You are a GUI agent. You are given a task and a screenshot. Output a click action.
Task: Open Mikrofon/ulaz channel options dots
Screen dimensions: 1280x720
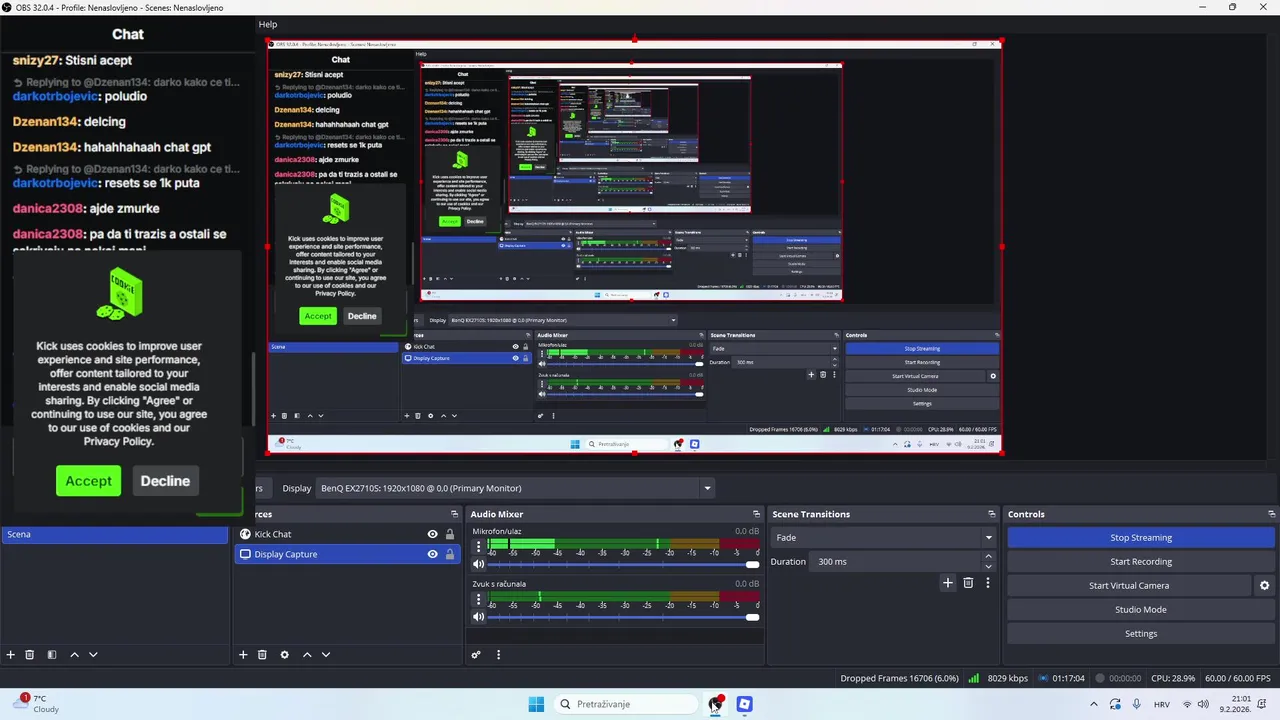[478, 547]
